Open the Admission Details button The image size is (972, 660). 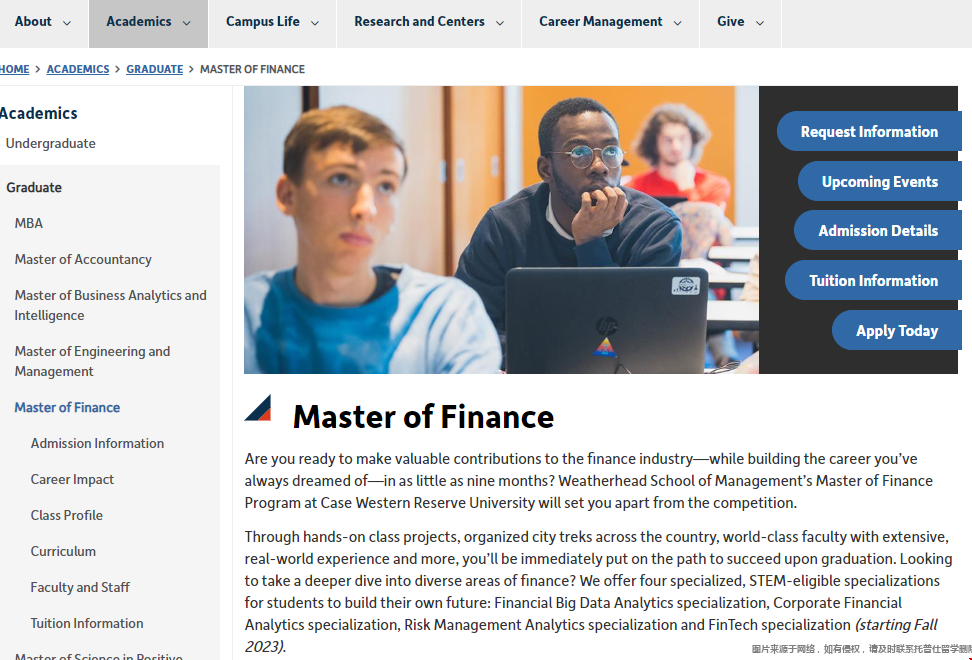[x=878, y=231]
